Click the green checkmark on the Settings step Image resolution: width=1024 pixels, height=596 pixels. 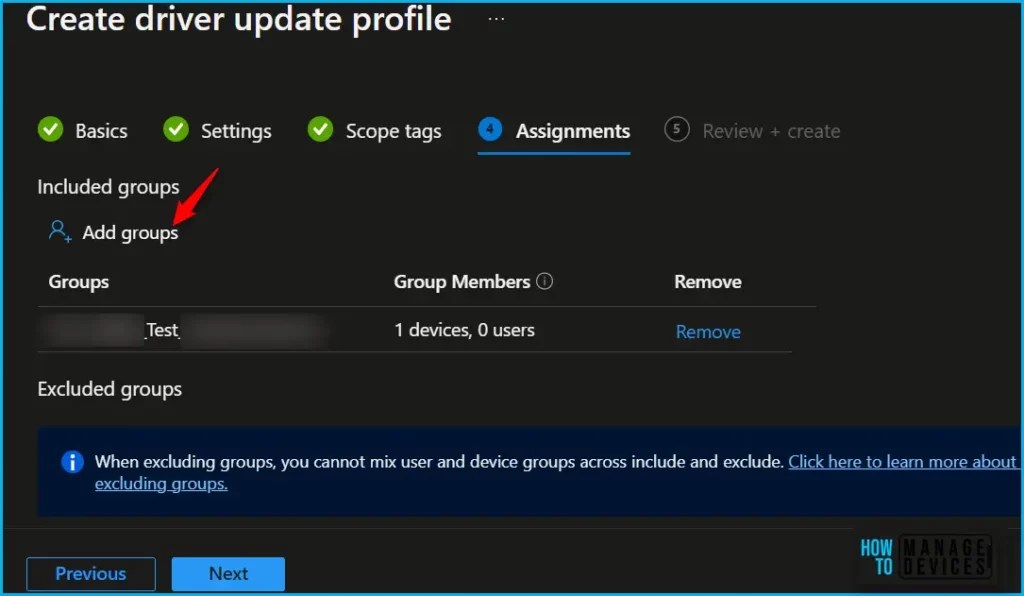(x=177, y=130)
